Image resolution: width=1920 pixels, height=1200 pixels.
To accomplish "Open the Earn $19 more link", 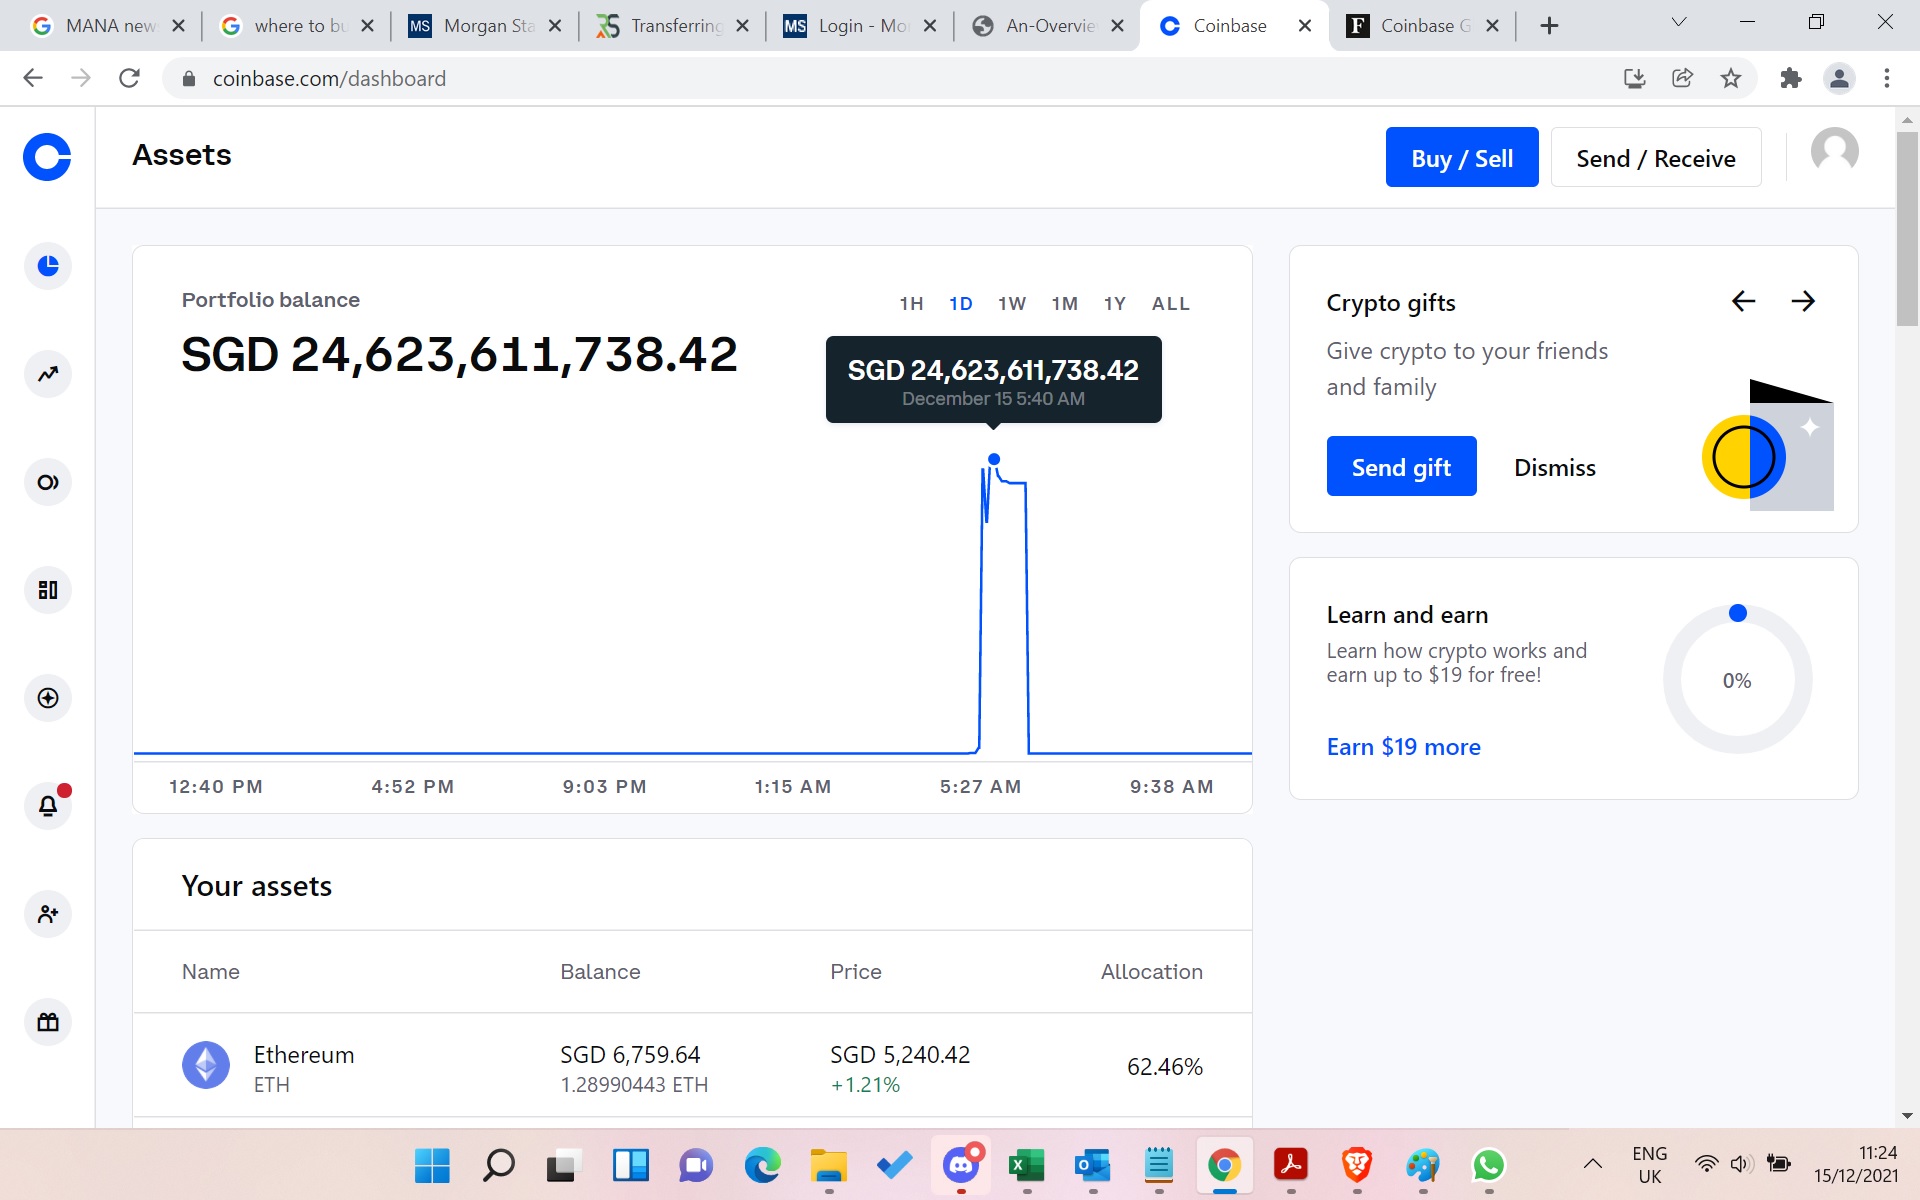I will coord(1402,747).
